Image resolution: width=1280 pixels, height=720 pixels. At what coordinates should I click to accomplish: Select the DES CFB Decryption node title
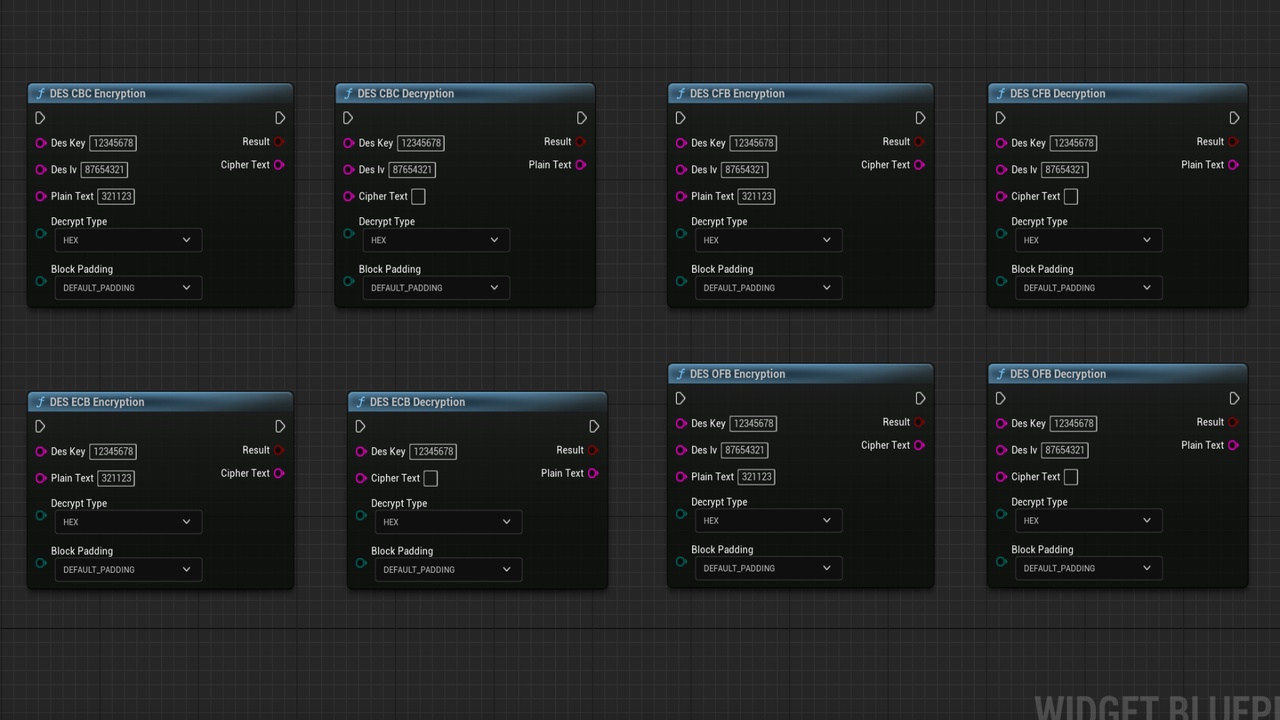1057,94
